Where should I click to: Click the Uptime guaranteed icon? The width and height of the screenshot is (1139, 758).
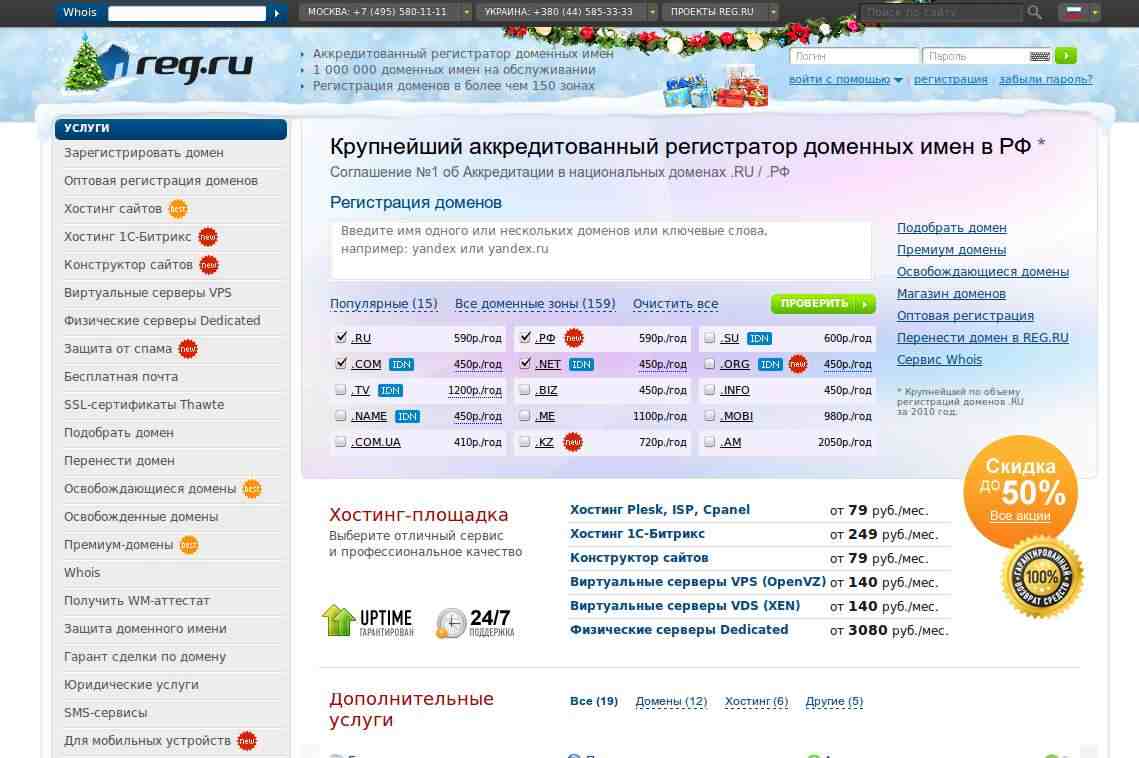[x=368, y=621]
